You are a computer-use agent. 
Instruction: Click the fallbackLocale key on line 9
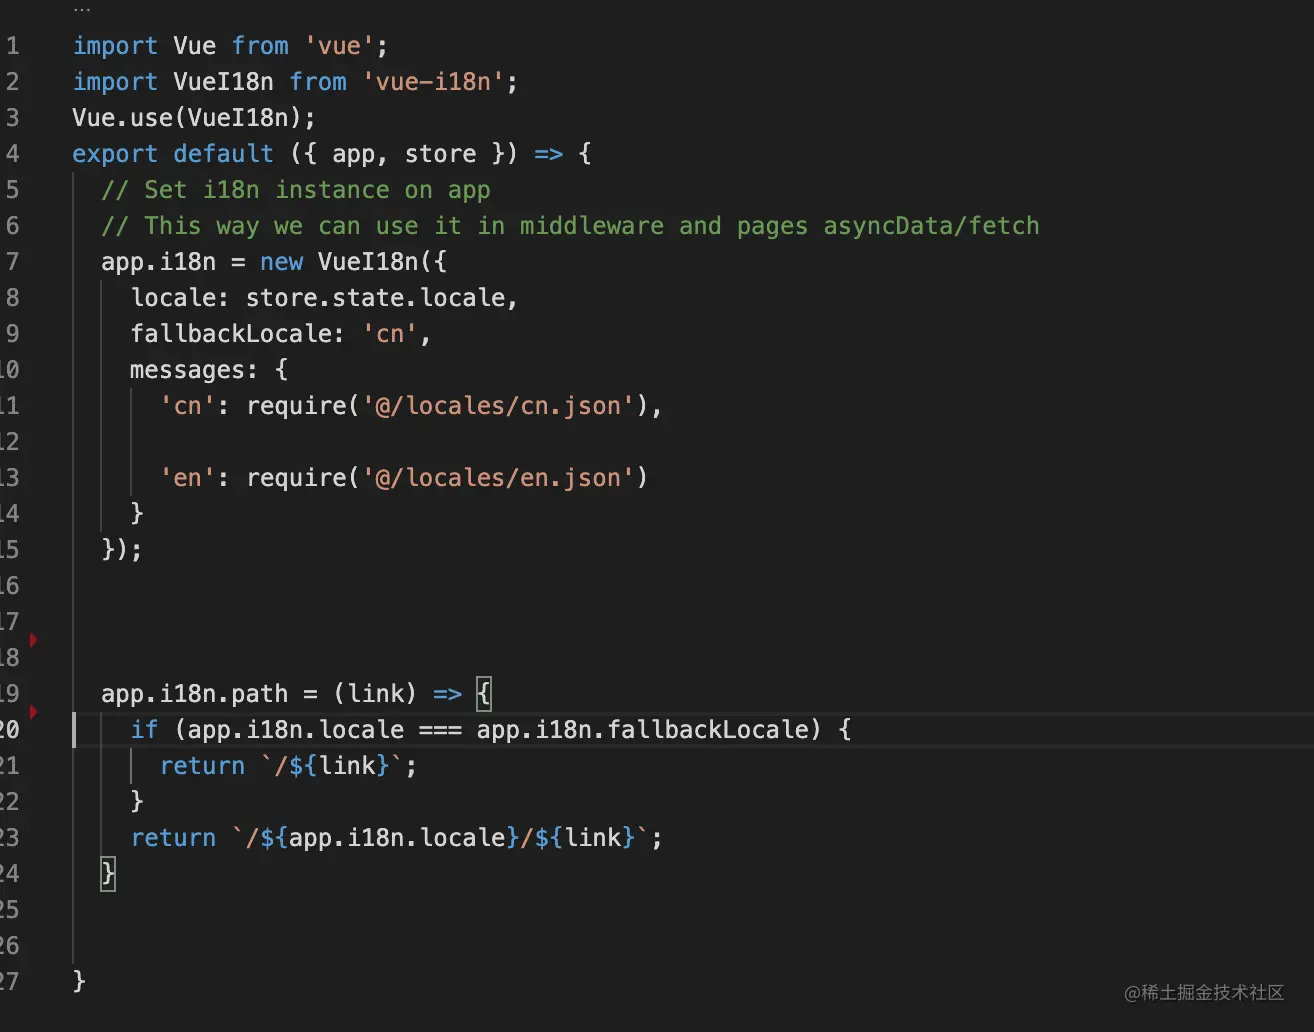pyautogui.click(x=230, y=334)
